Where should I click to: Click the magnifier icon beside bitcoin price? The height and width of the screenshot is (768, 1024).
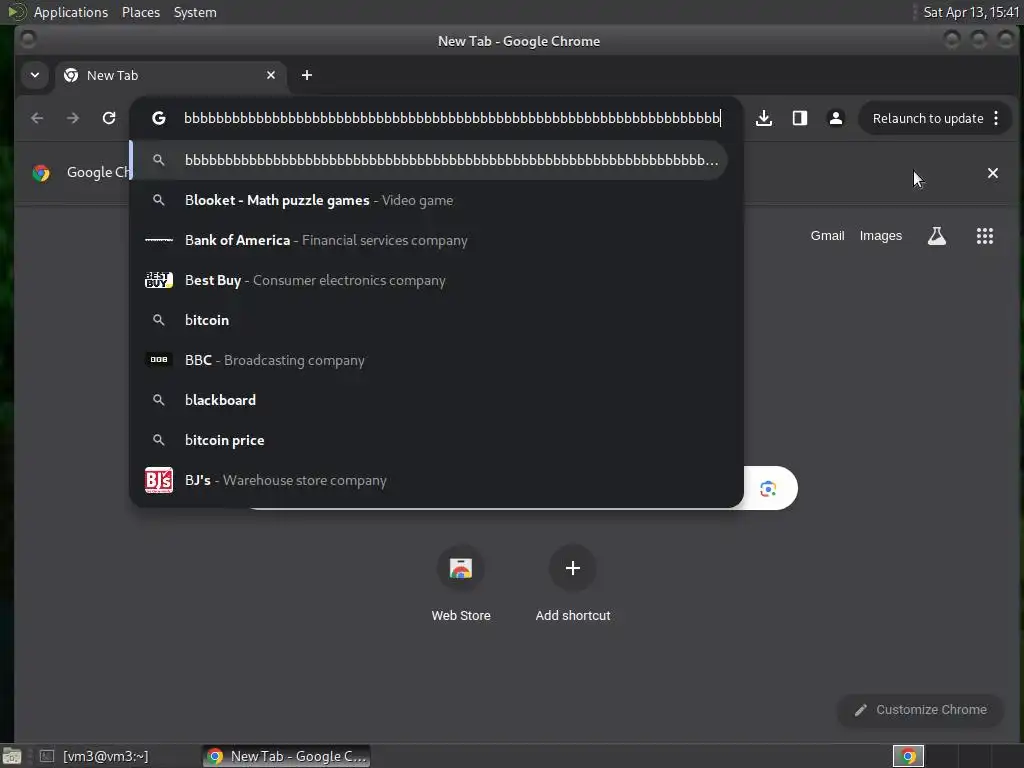159,440
